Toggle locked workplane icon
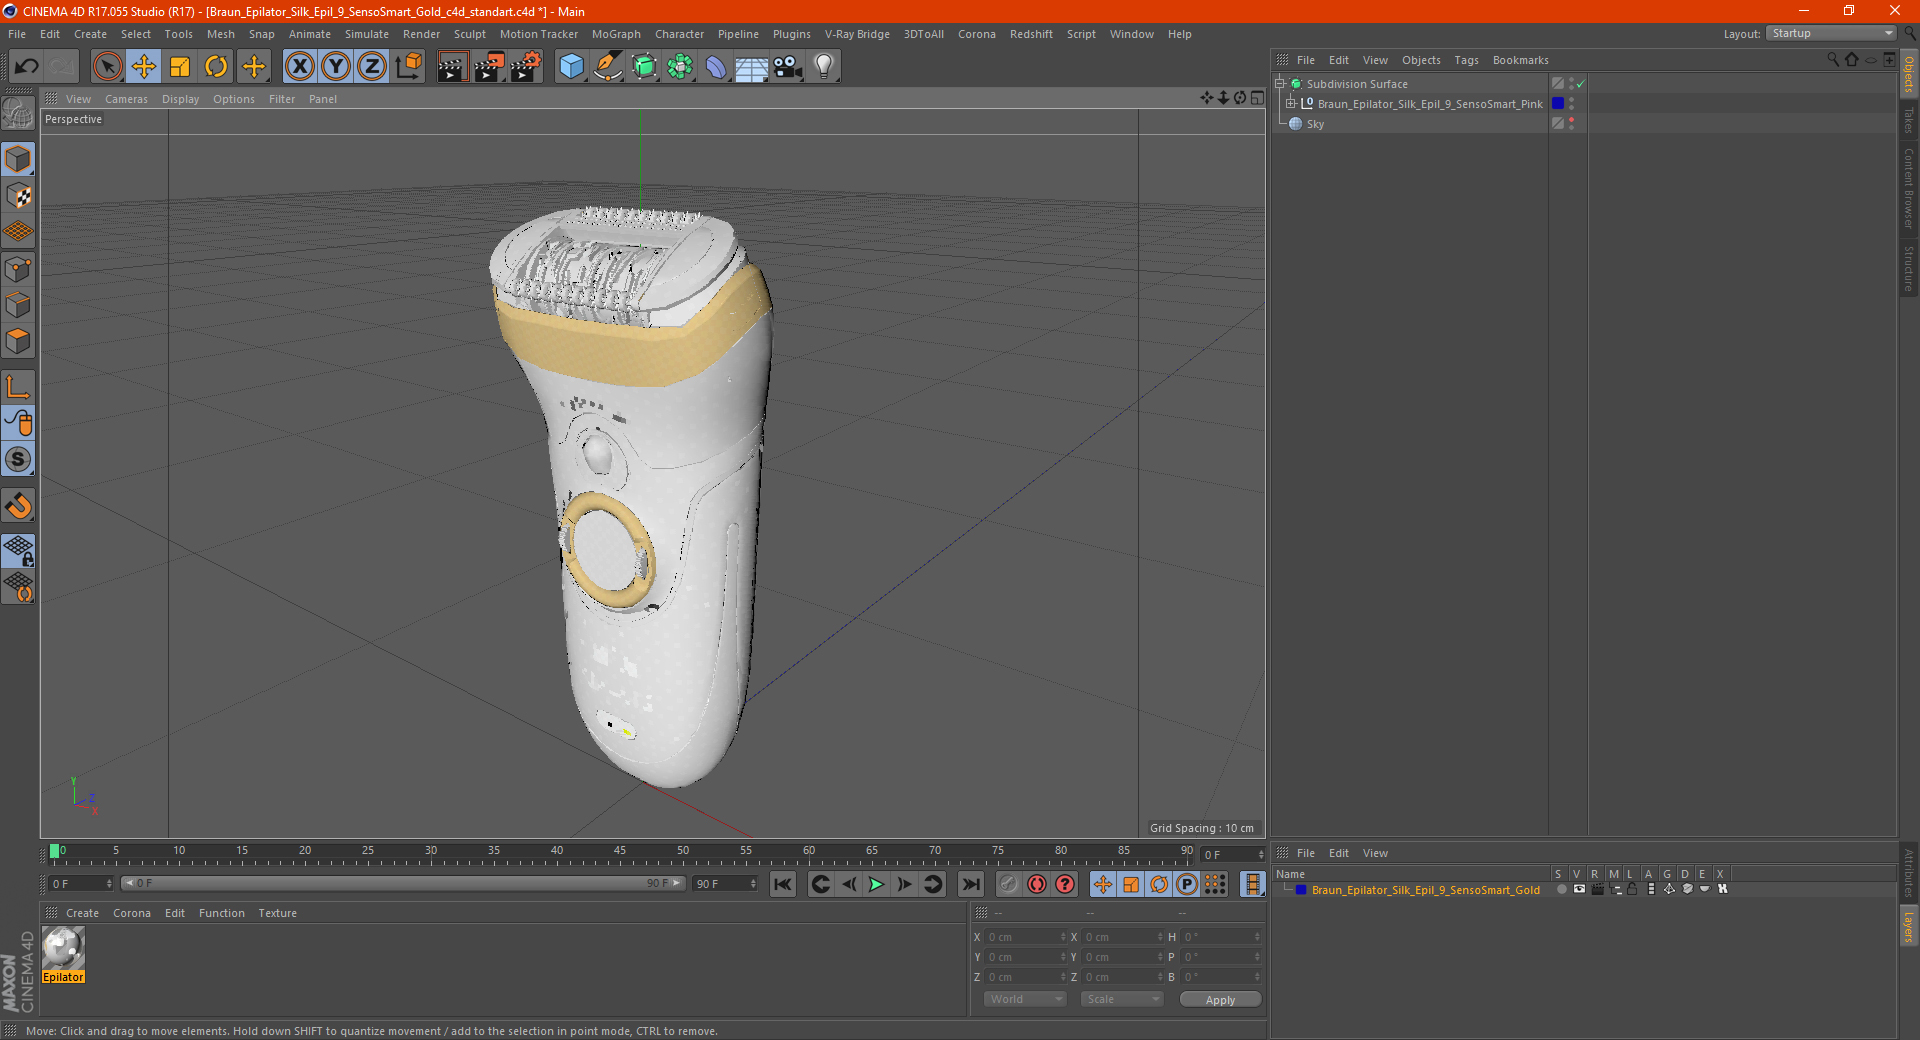 pyautogui.click(x=18, y=550)
